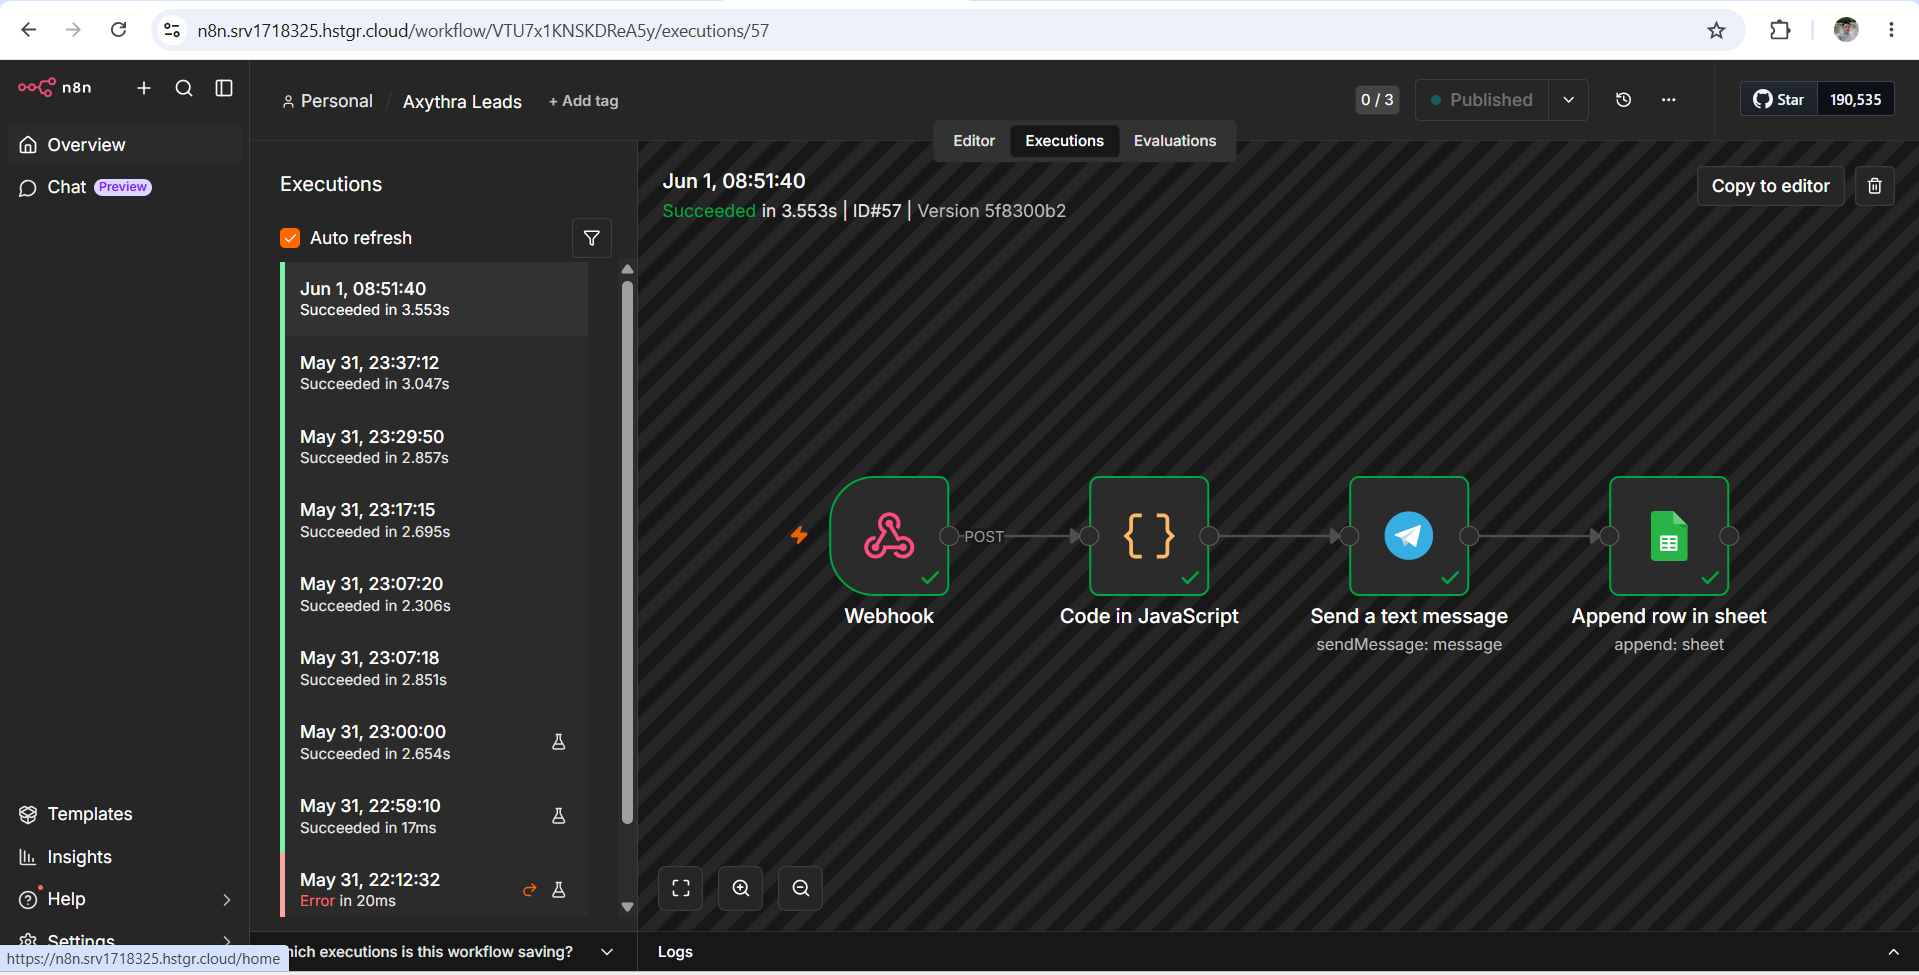Open Chrome three-dot menu
Viewport: 1919px width, 975px height.
coord(1891,30)
